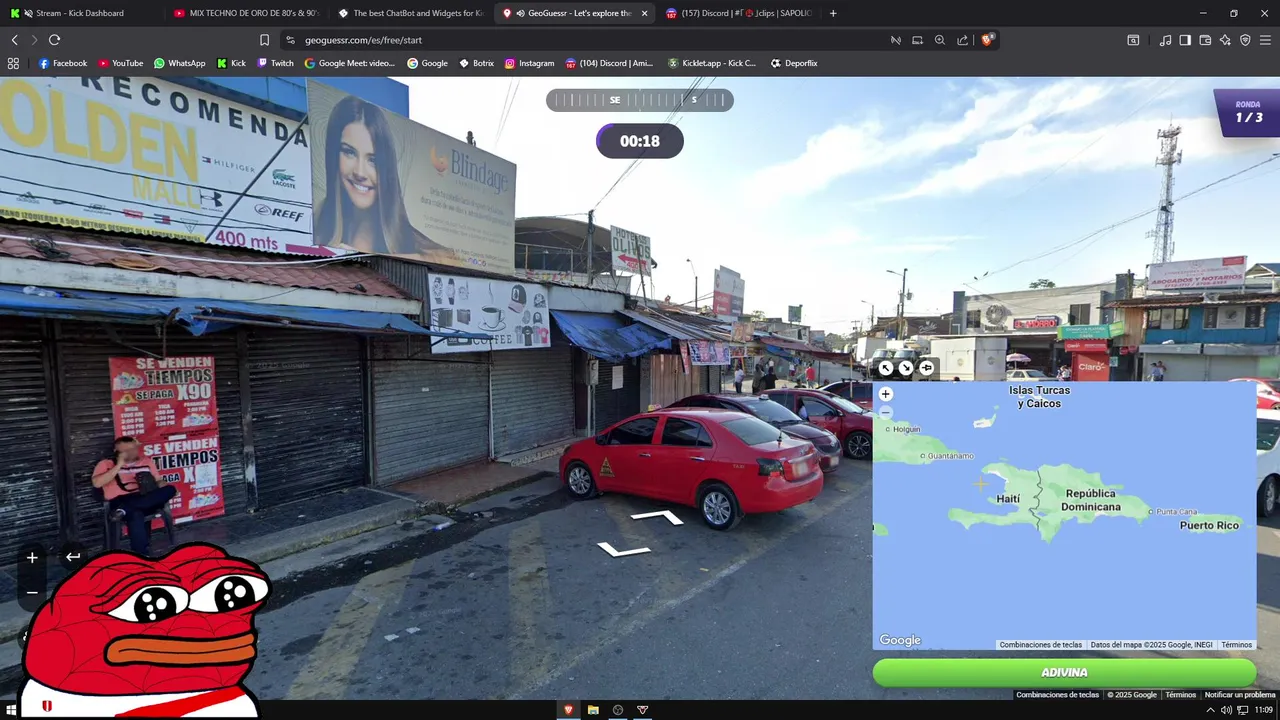Click the cast/install screen icon in the address bar
The image size is (1280, 720).
click(917, 40)
